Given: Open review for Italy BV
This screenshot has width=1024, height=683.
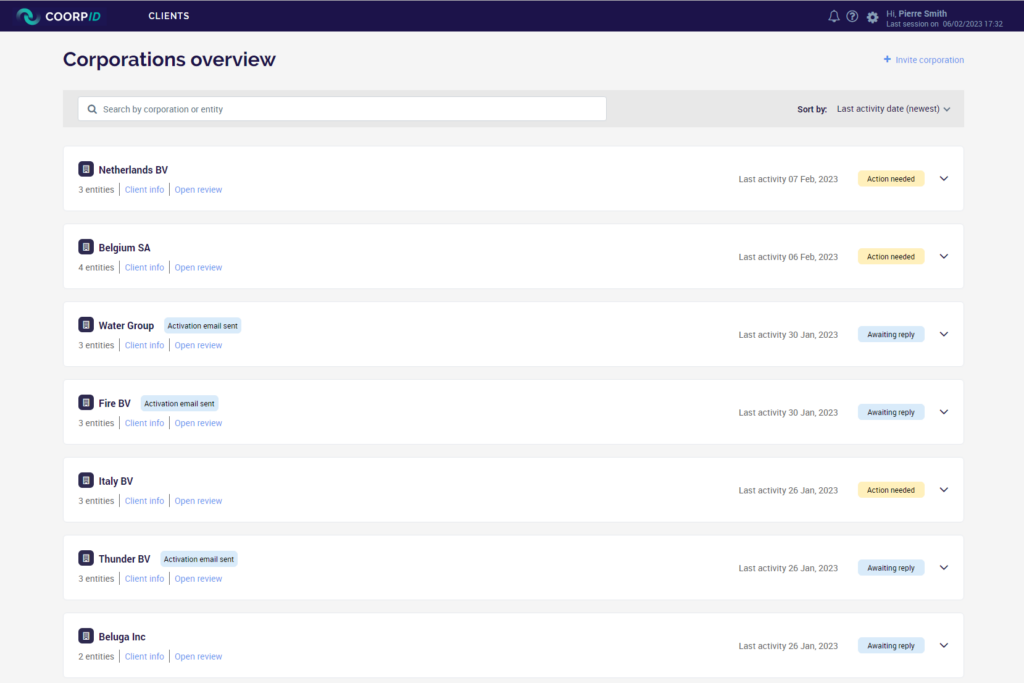Looking at the screenshot, I should (198, 500).
